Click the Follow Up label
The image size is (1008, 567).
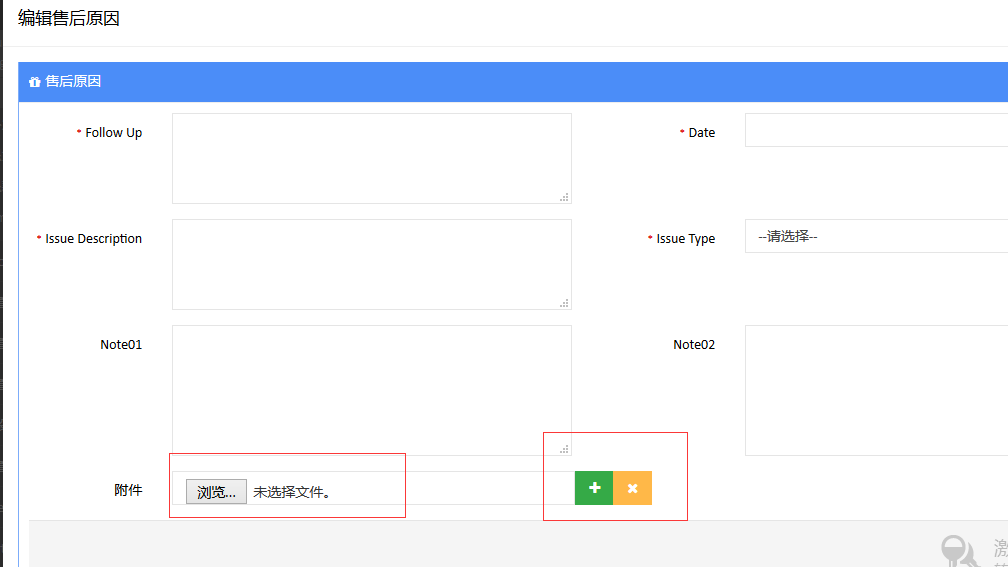tap(114, 132)
